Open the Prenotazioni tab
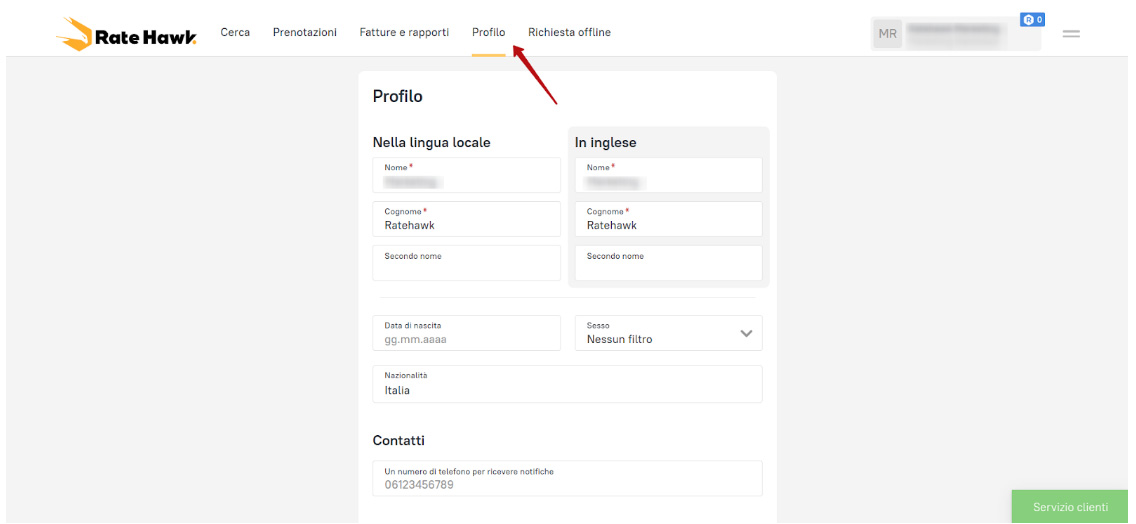The image size is (1136, 524). click(x=304, y=32)
